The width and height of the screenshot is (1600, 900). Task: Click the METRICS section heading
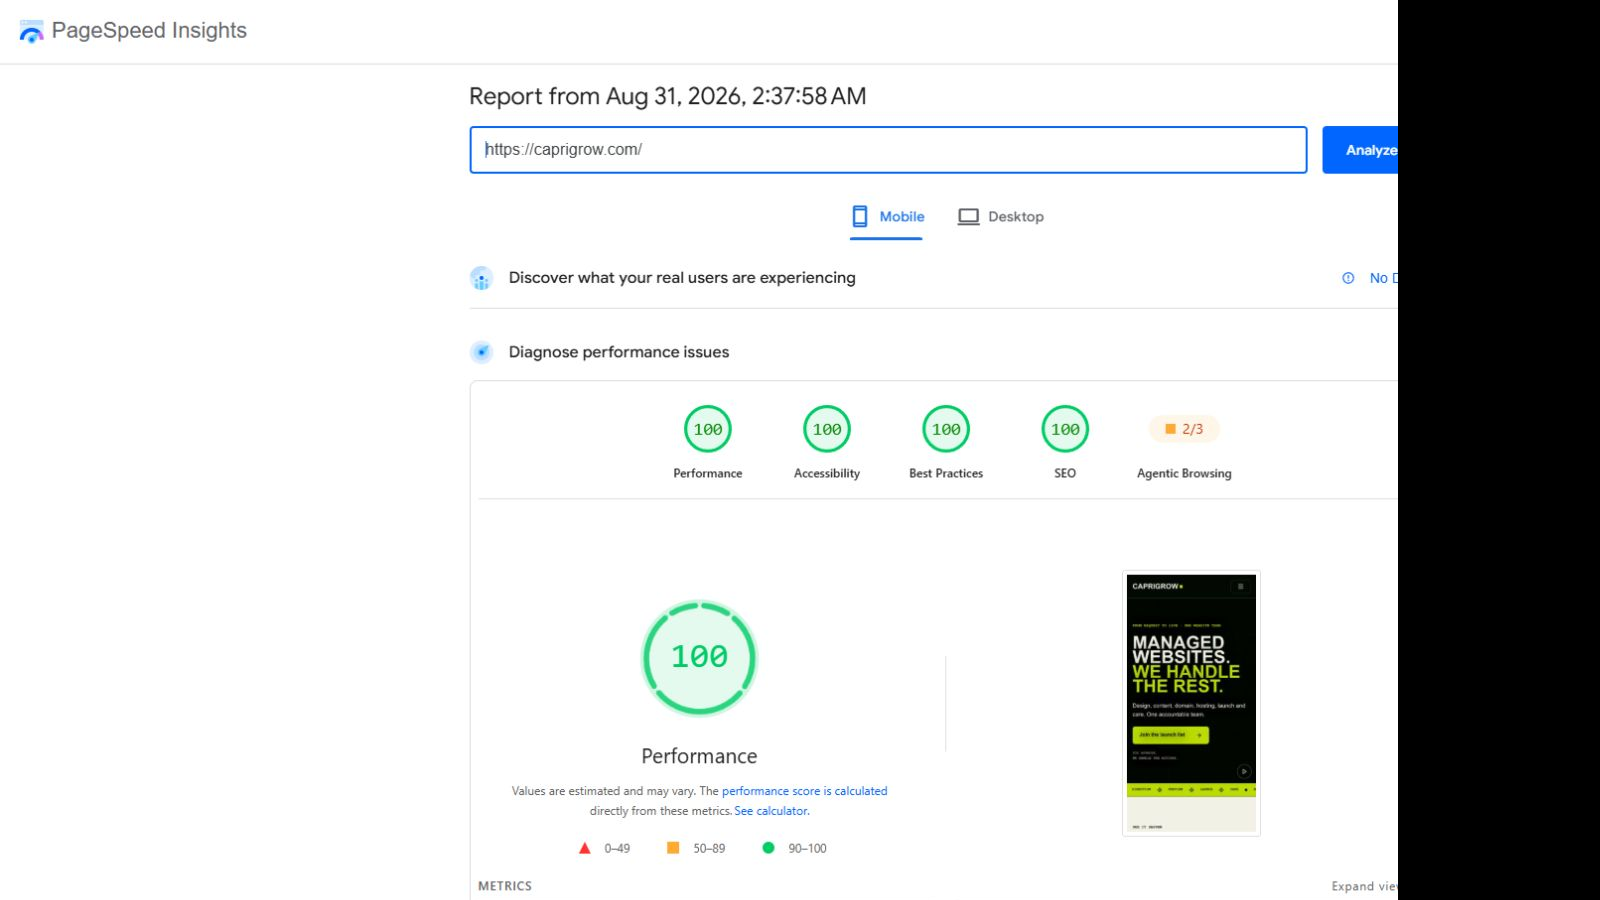tap(505, 886)
